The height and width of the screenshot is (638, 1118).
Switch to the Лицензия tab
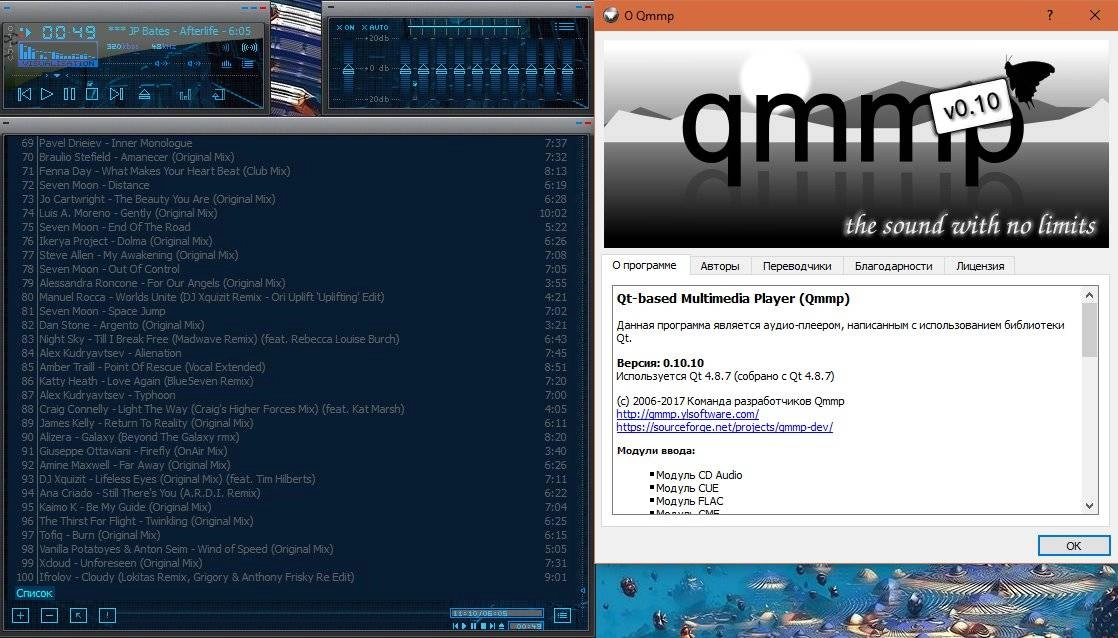980,266
